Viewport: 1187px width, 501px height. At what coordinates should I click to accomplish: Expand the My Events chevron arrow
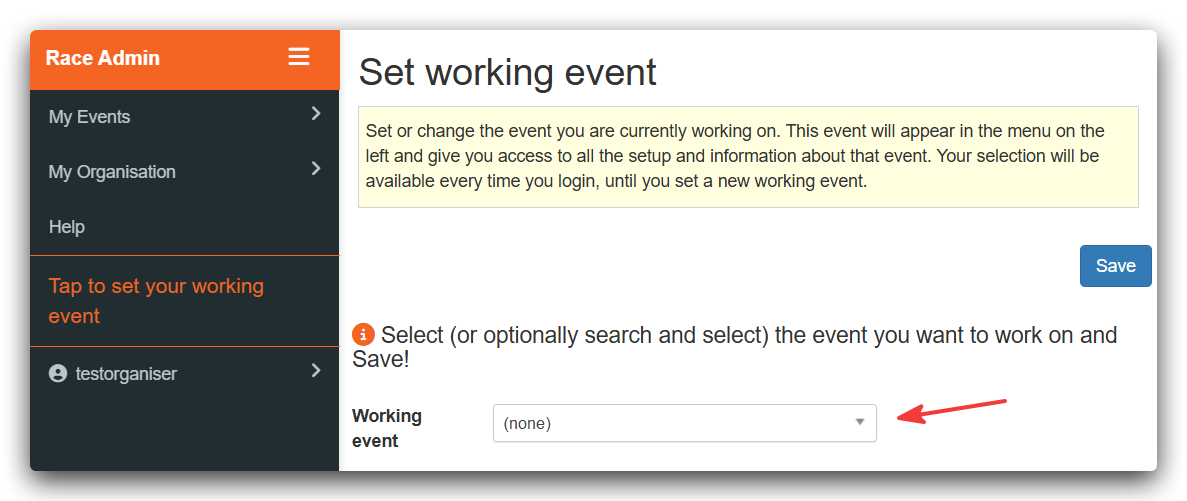point(316,114)
